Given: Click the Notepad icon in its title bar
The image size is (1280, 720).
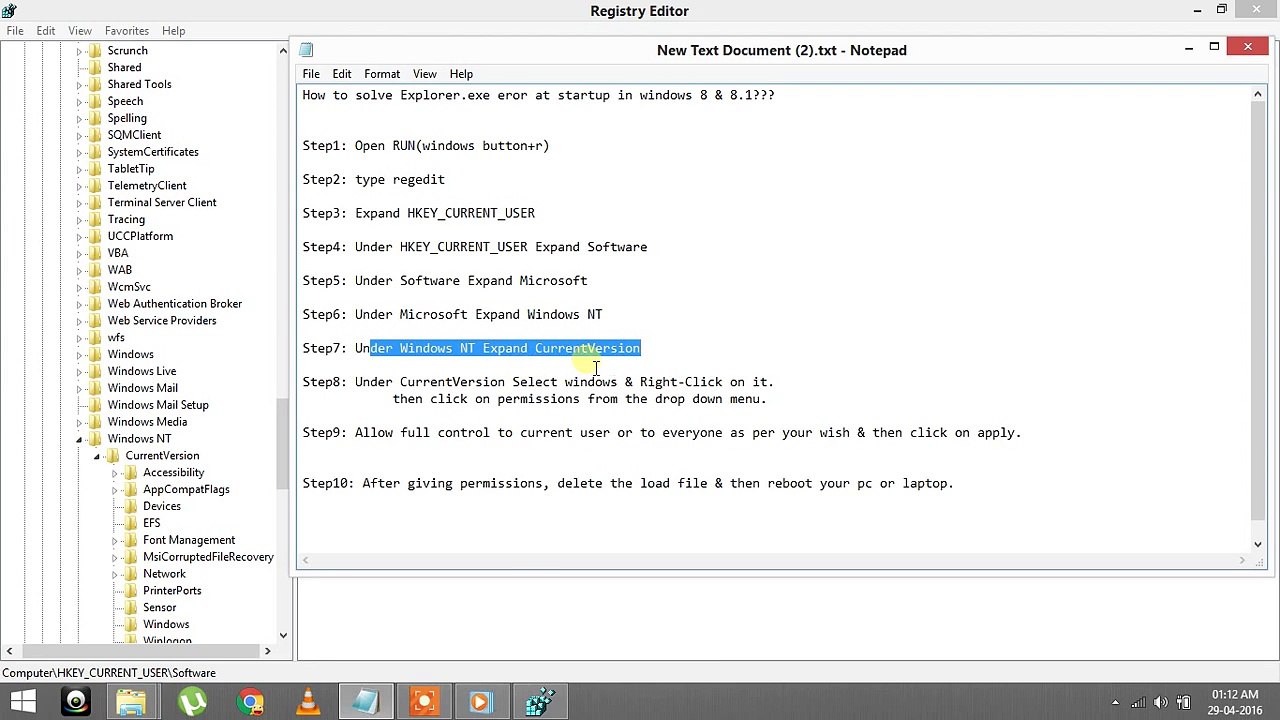Looking at the screenshot, I should (306, 50).
